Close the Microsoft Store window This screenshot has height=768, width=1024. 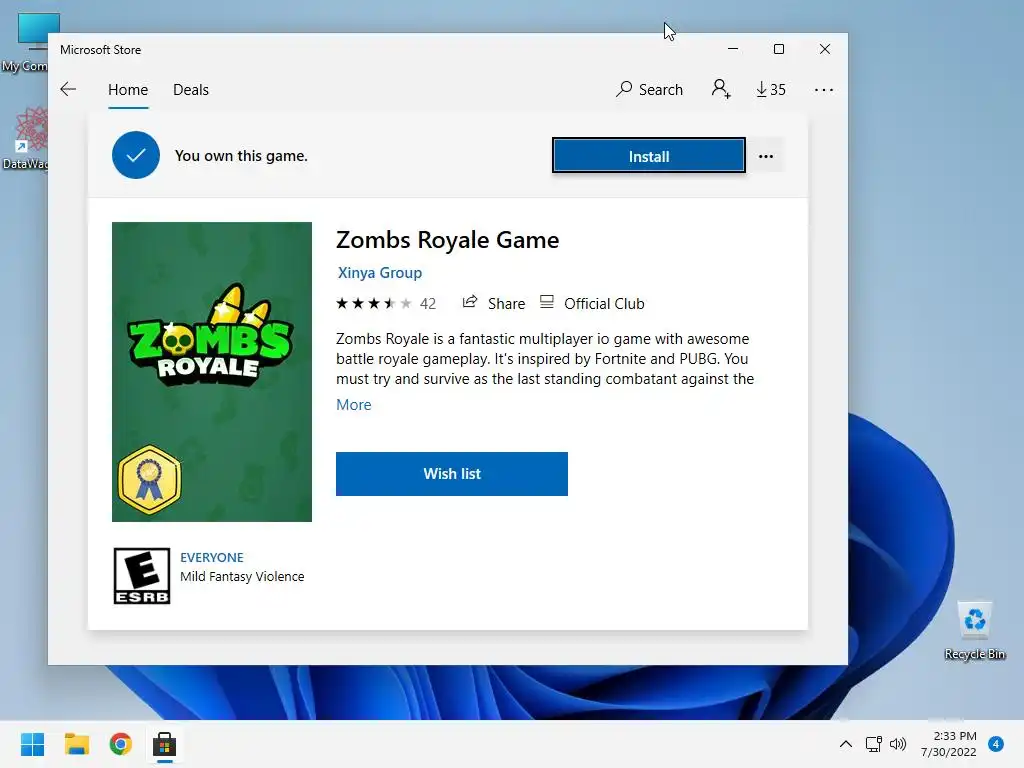[825, 49]
